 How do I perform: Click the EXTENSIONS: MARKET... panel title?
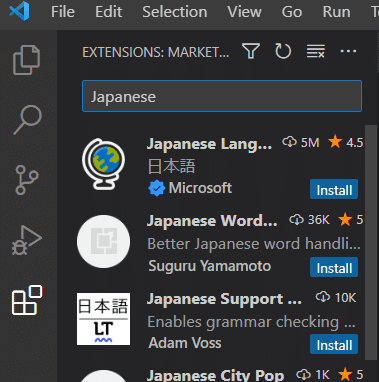156,52
